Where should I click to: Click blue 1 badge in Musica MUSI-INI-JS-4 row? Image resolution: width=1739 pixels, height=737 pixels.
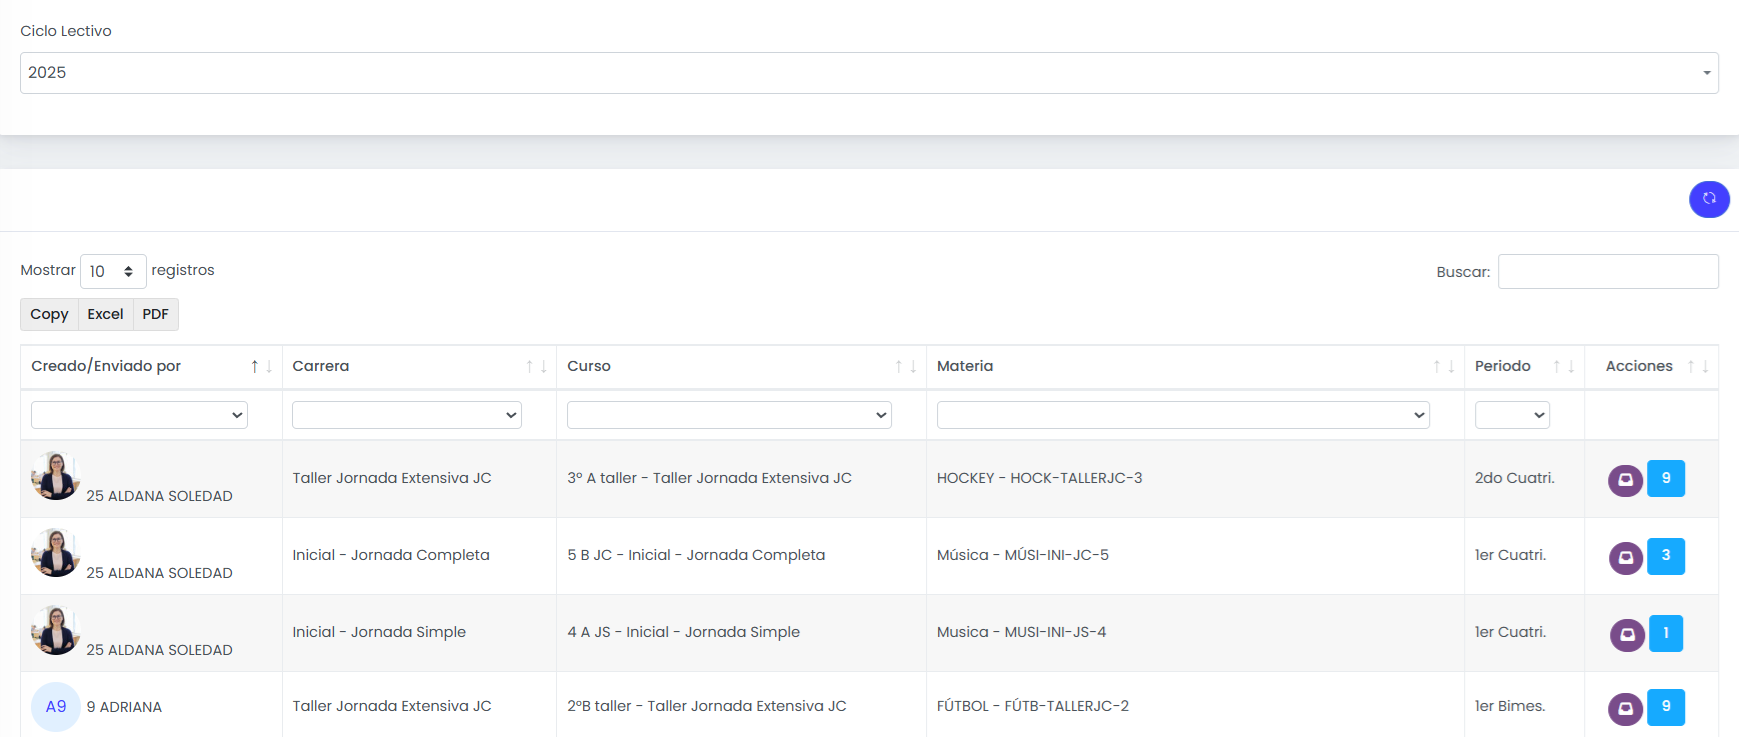point(1666,632)
